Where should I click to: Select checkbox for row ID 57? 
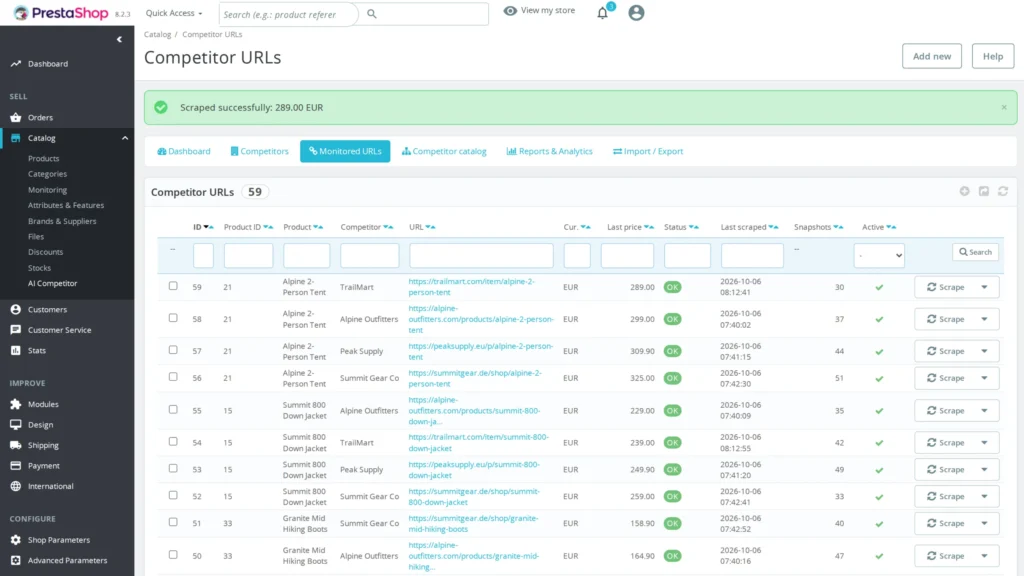click(173, 350)
